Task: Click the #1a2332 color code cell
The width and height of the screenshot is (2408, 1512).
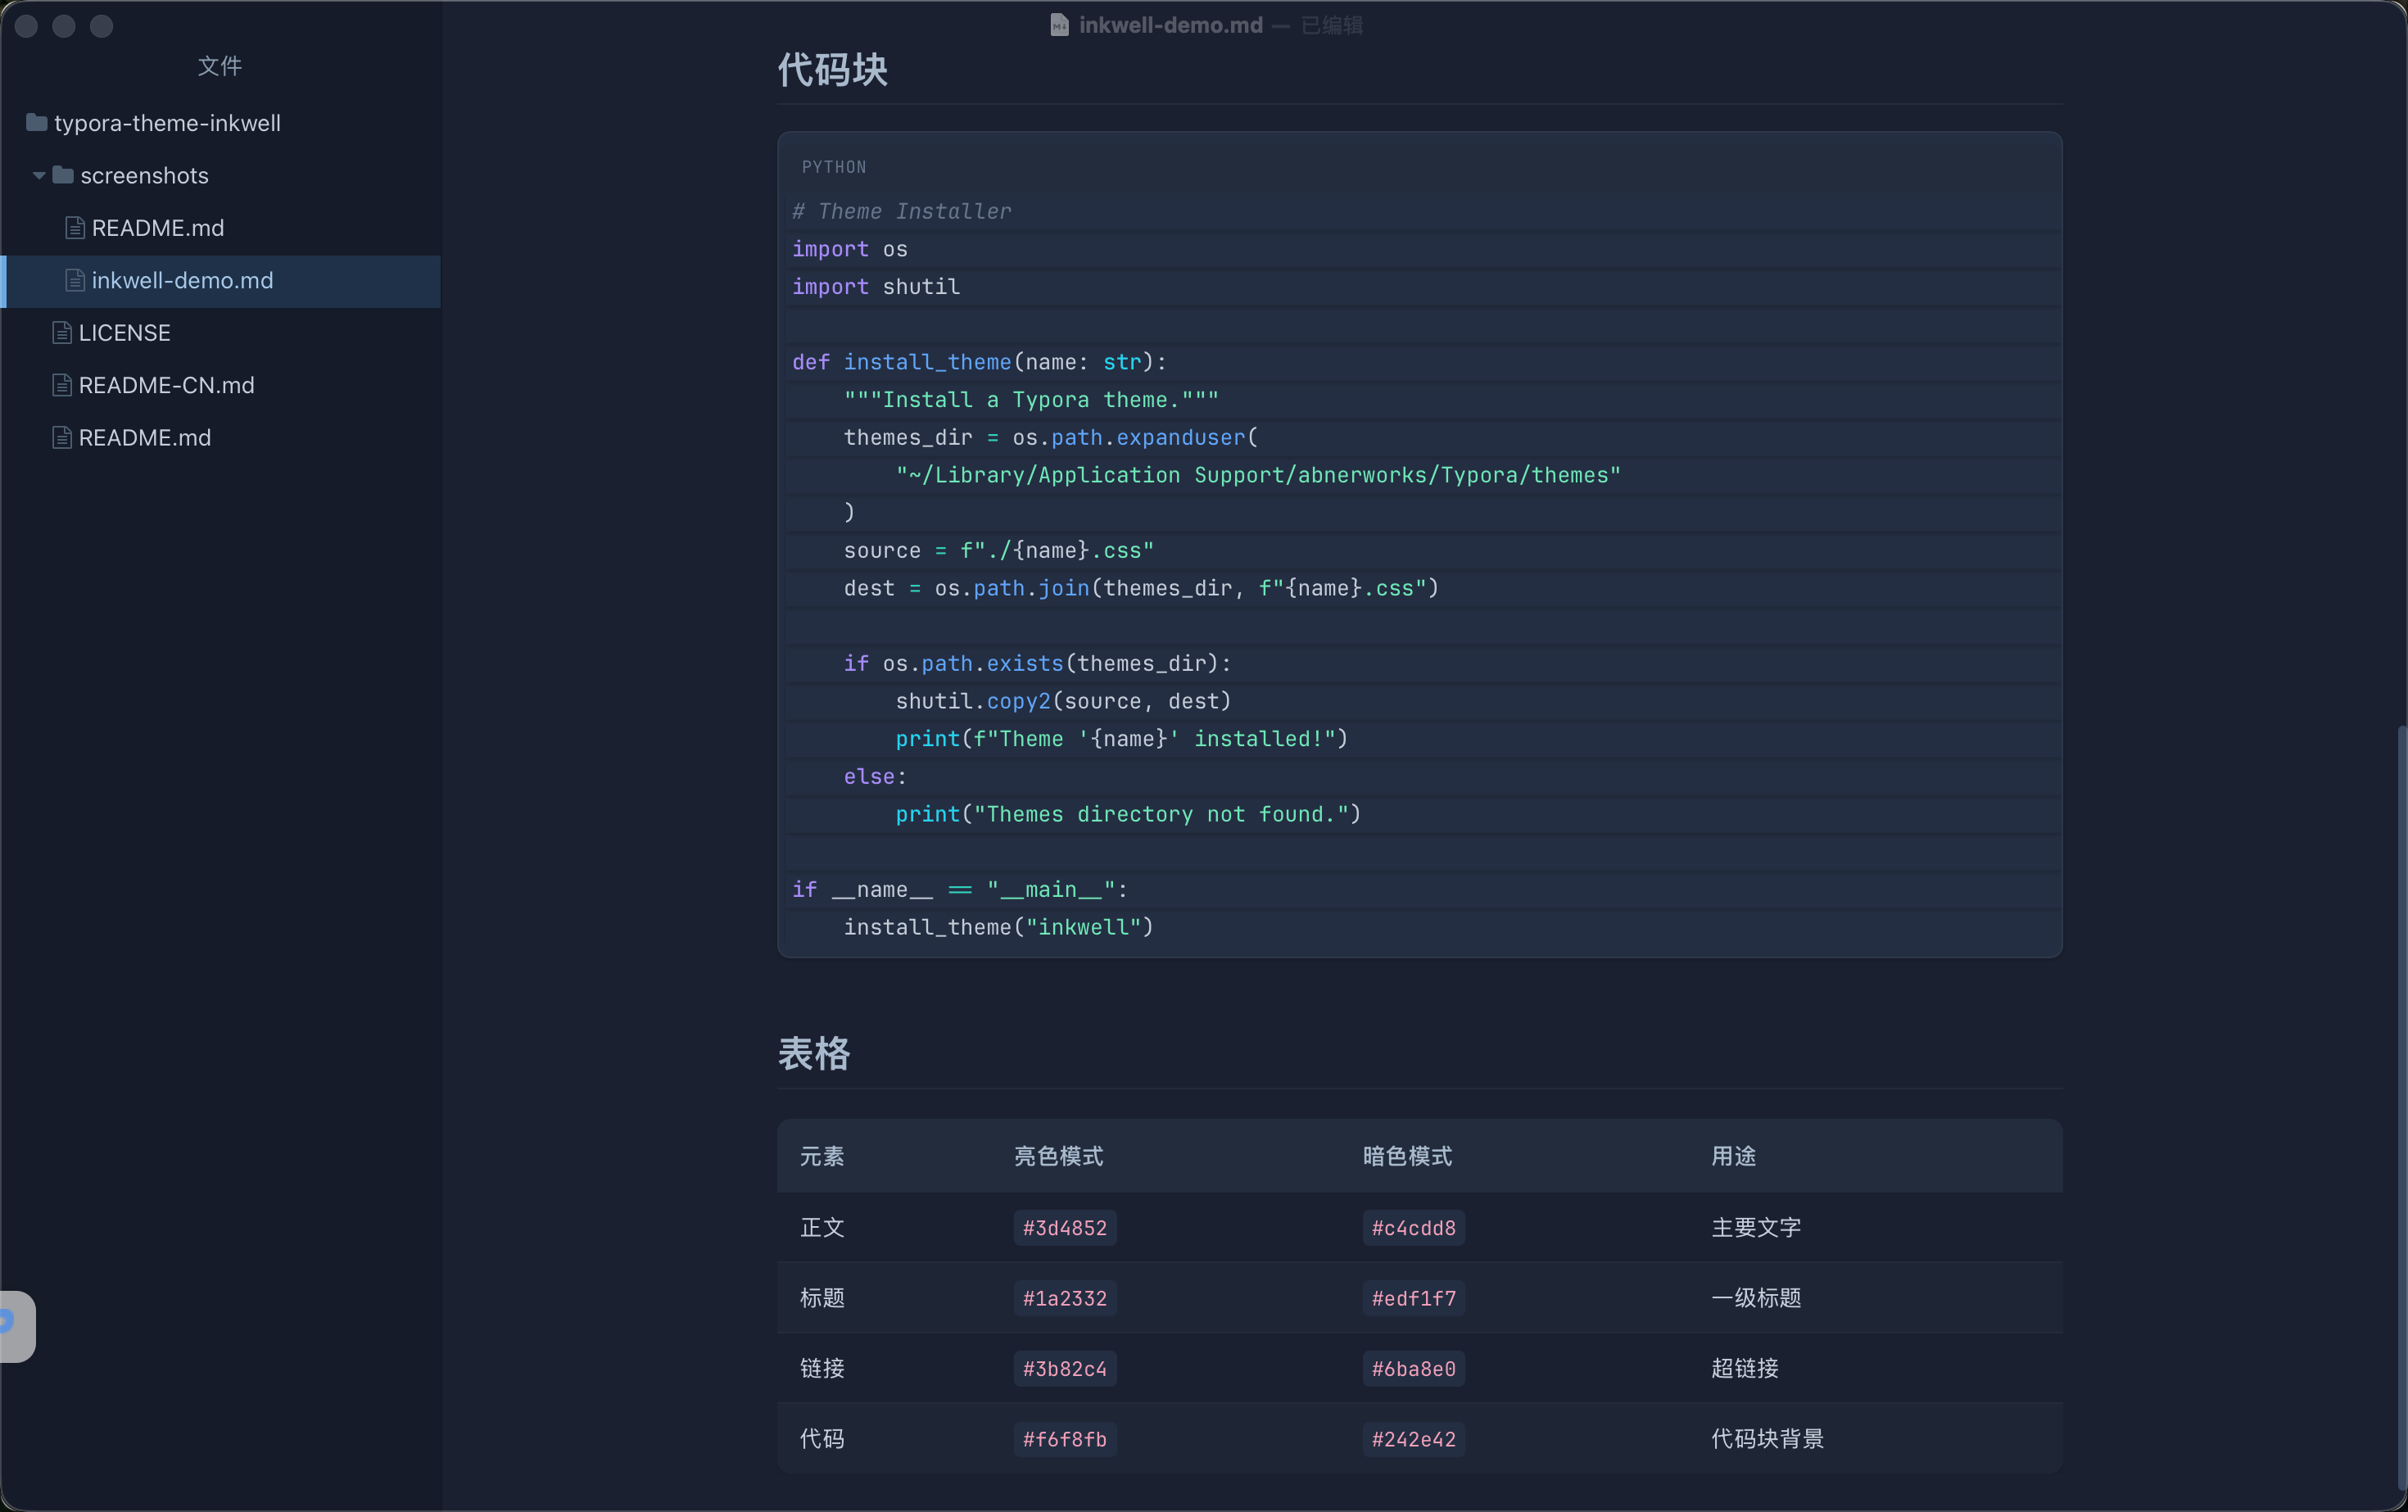Action: tap(1065, 1298)
